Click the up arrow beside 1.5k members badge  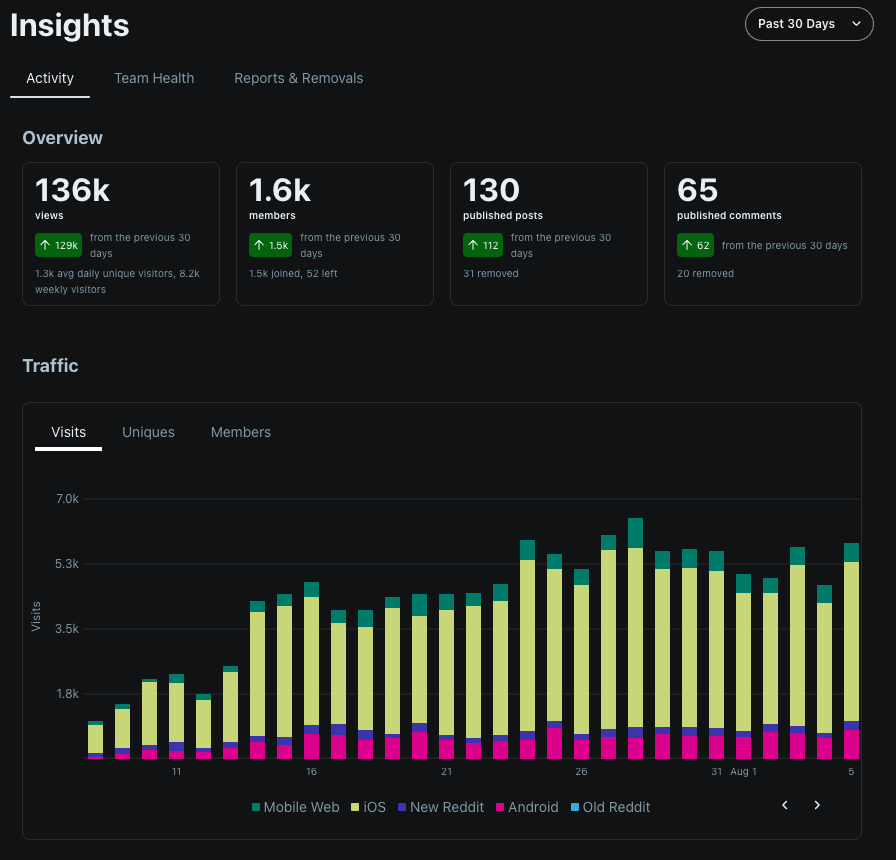coord(259,245)
